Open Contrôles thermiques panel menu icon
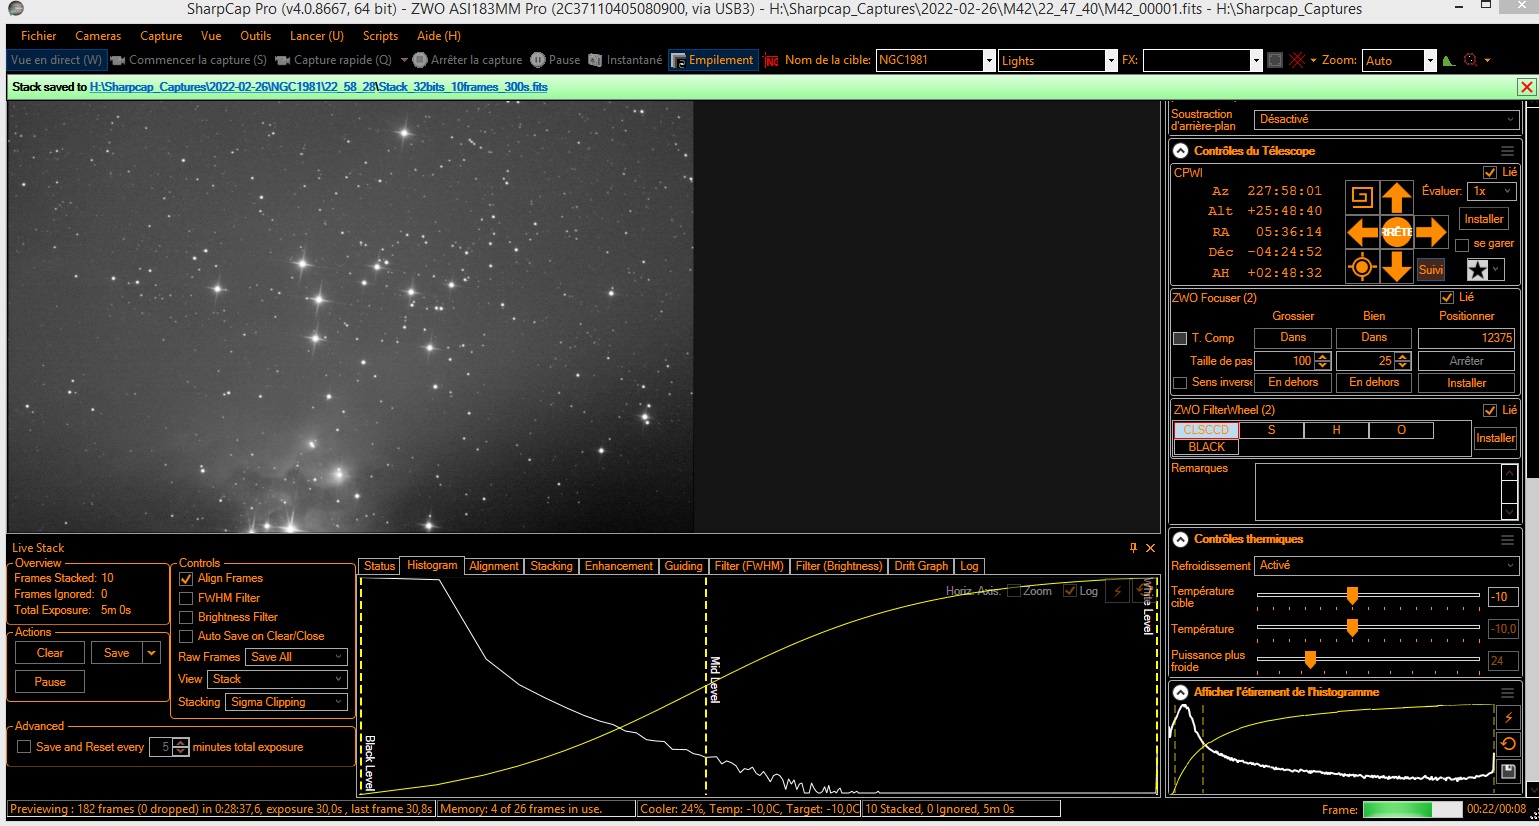 pyautogui.click(x=1507, y=539)
